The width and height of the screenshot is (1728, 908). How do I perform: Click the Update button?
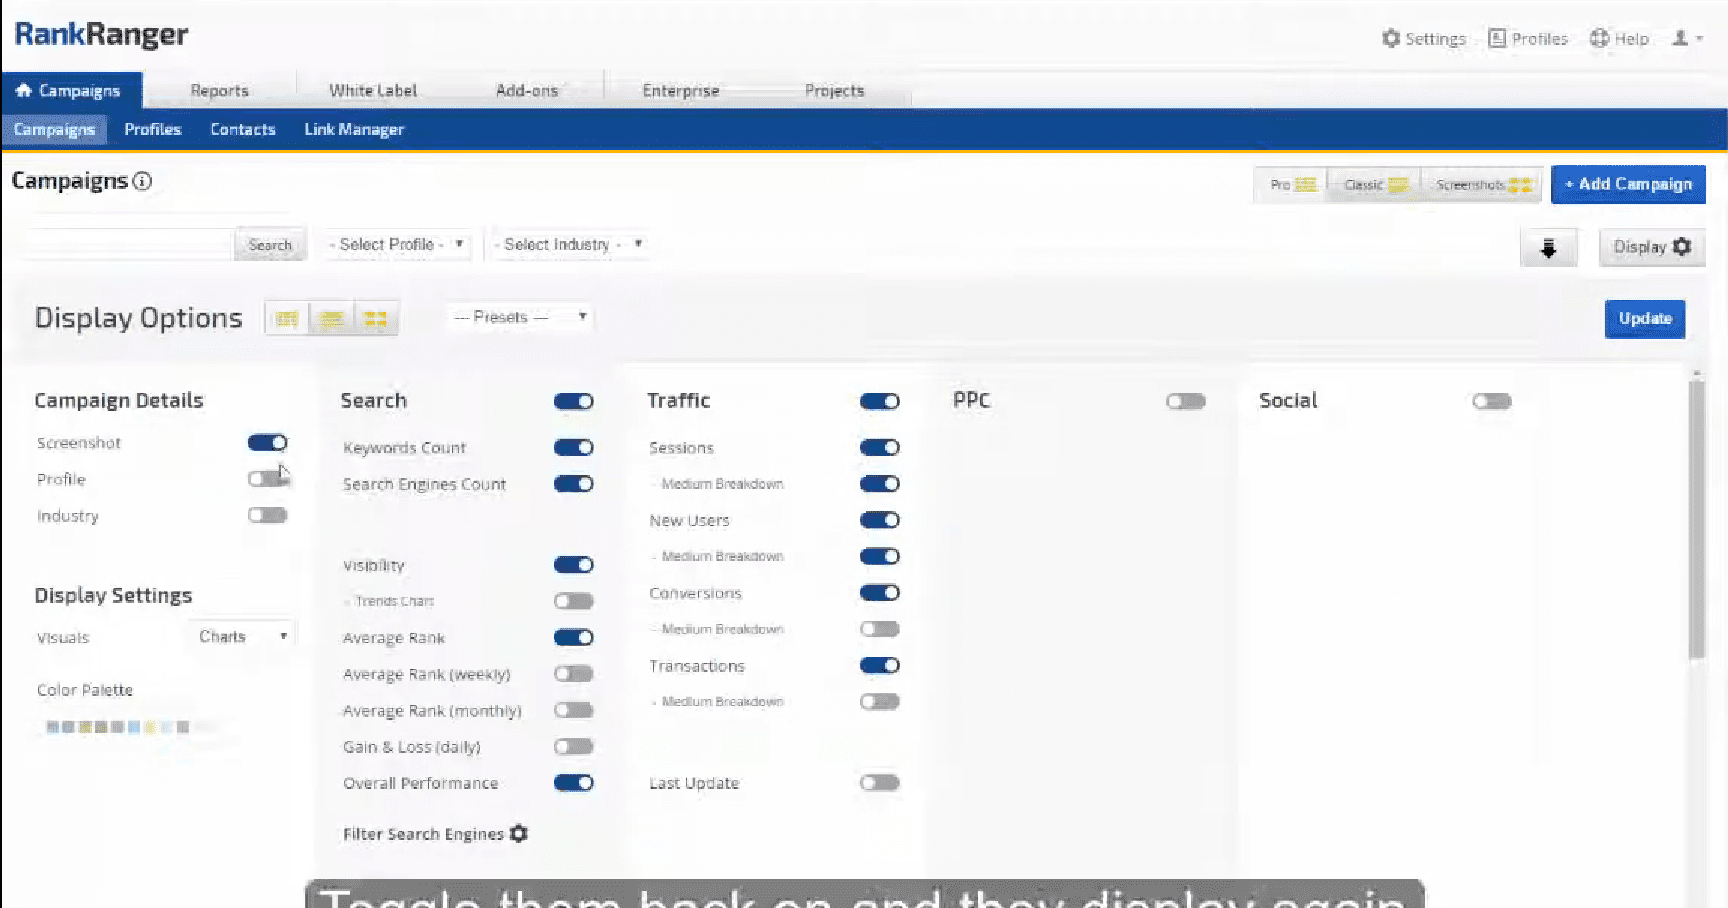coord(1645,319)
